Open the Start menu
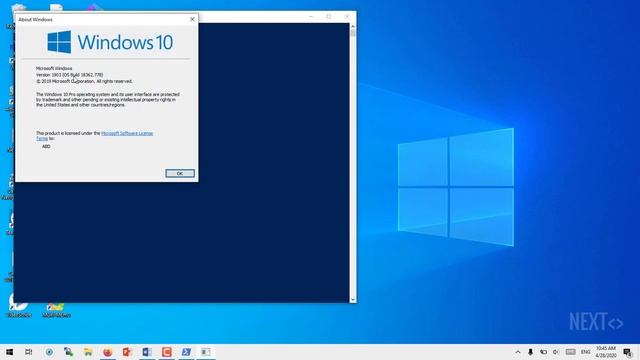This screenshot has height=360, width=640. (9, 352)
